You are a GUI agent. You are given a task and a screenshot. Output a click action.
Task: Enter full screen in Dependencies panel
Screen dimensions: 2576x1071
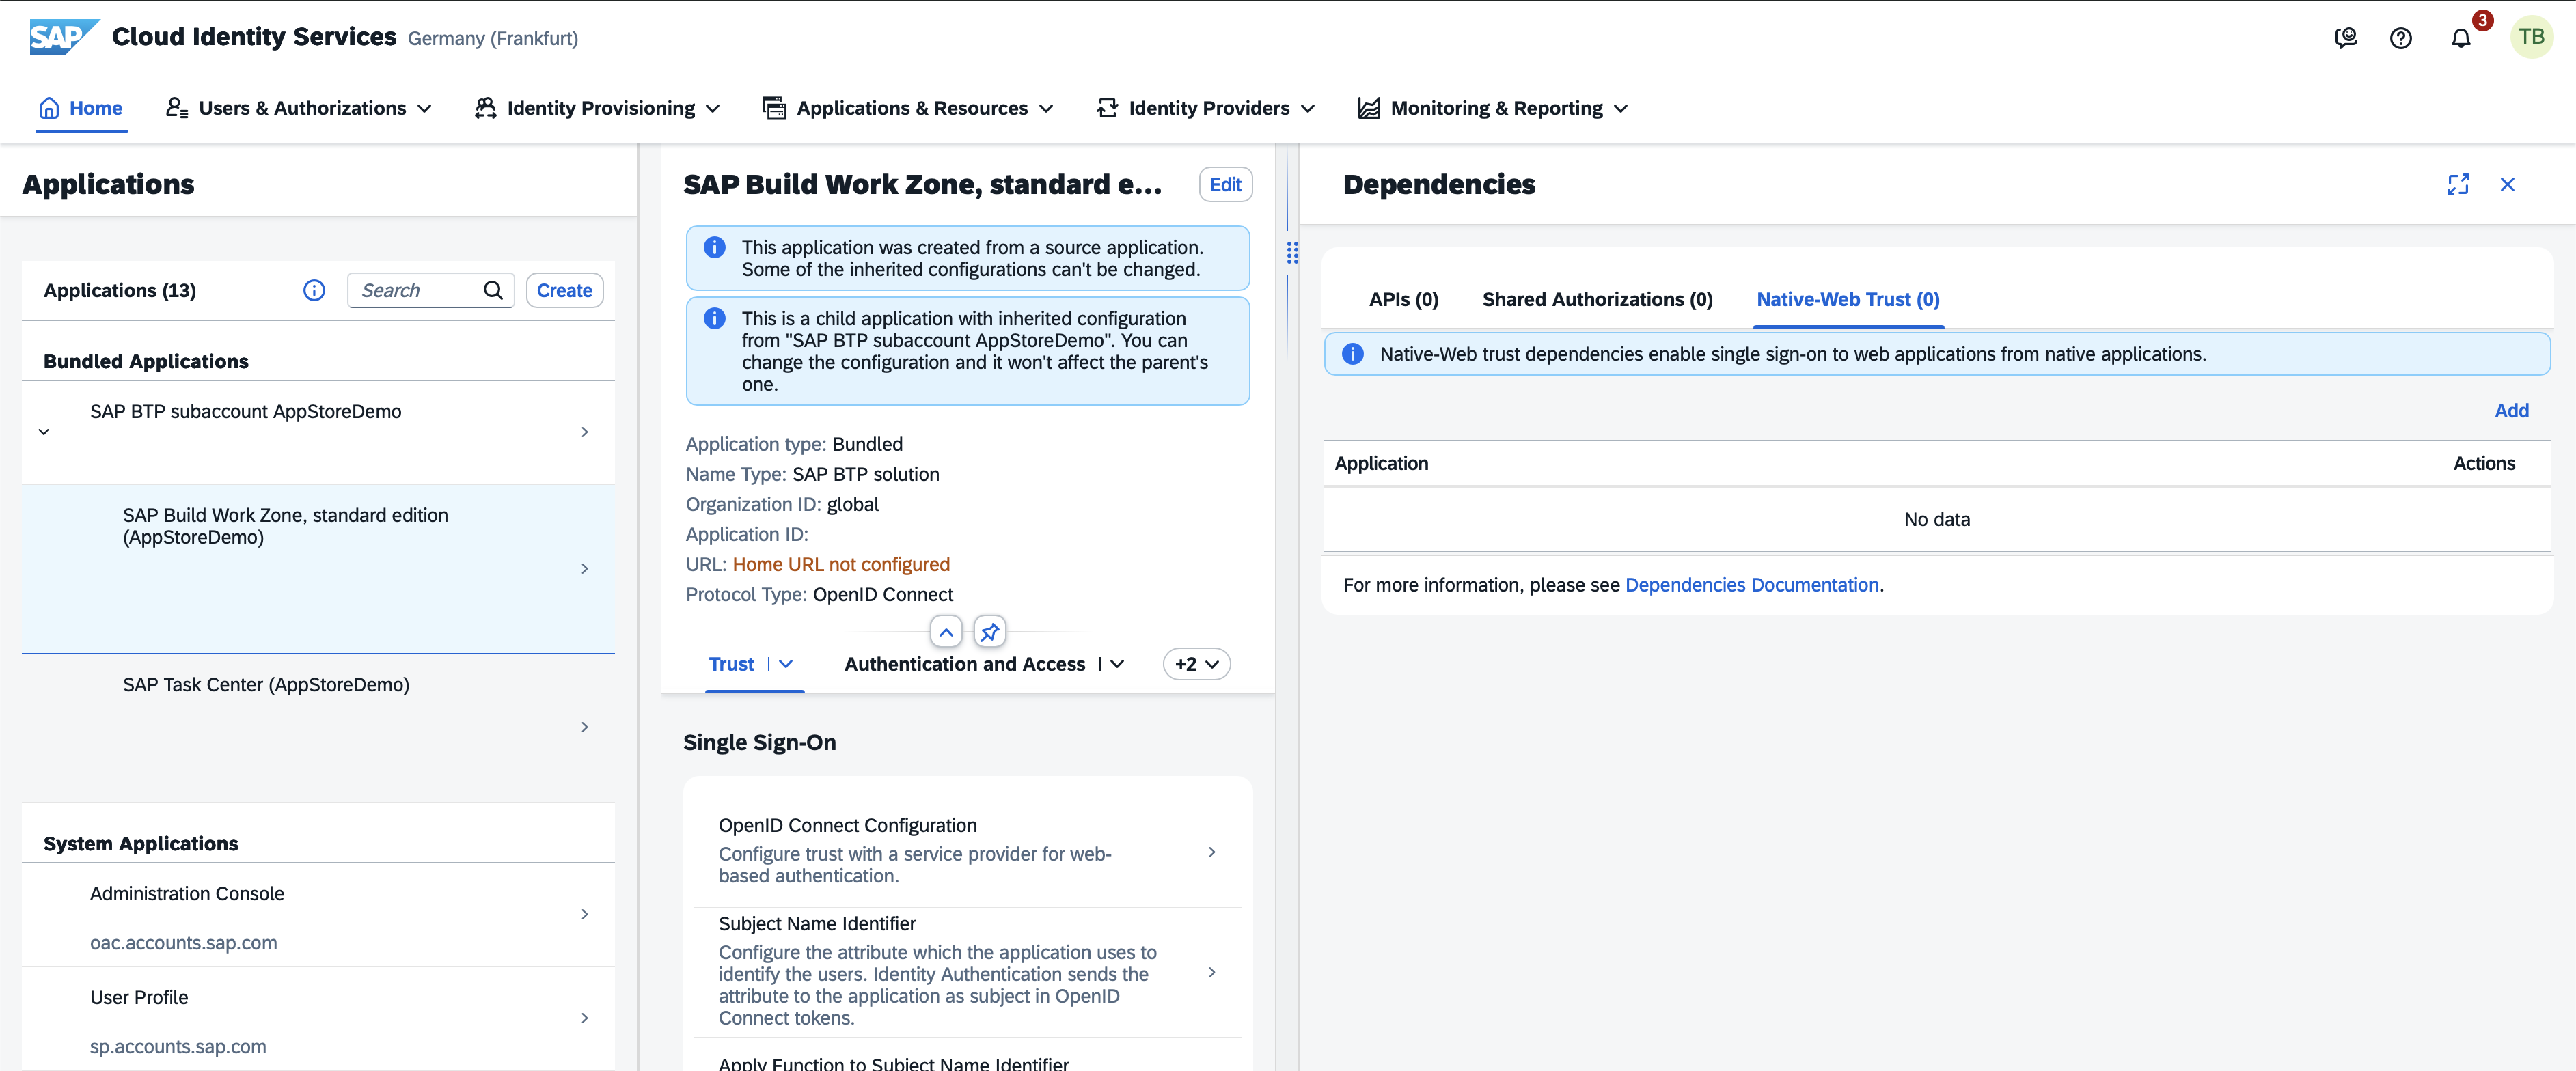tap(2457, 184)
